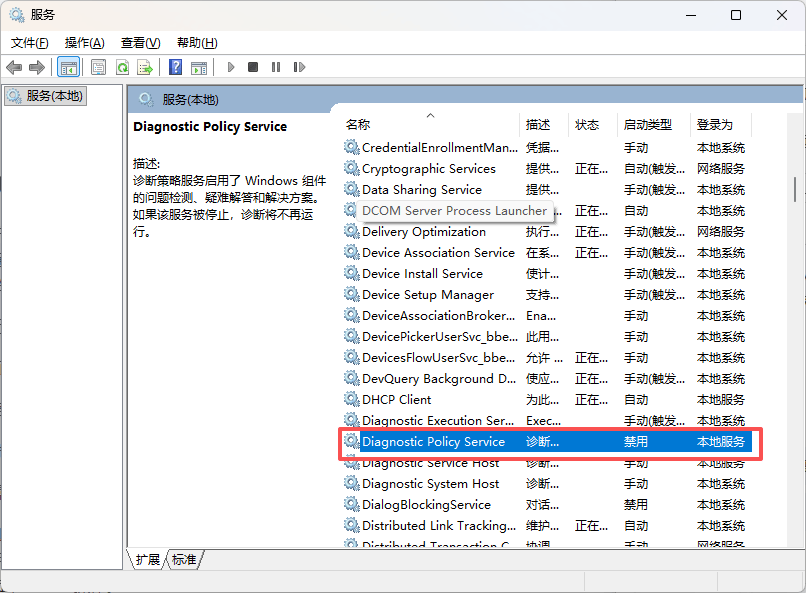Select the DevQuery Background D... service

pos(546,379)
